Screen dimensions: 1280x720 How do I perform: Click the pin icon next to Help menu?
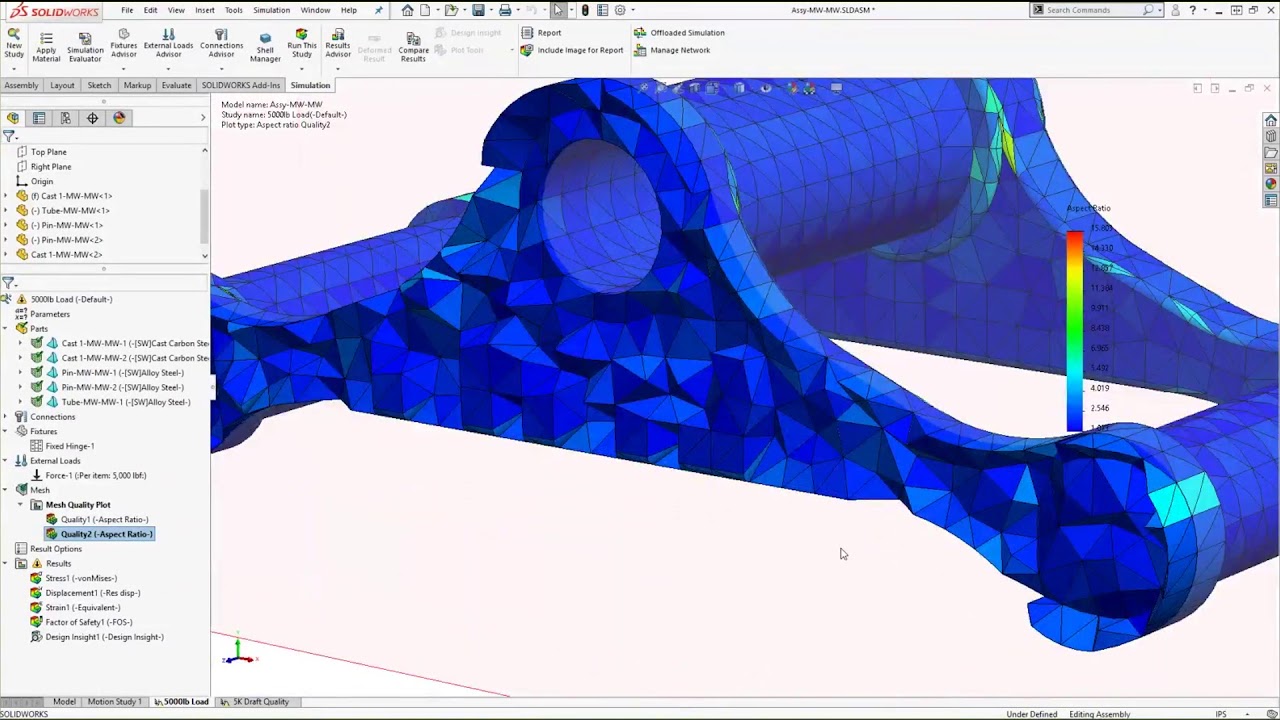(x=378, y=10)
